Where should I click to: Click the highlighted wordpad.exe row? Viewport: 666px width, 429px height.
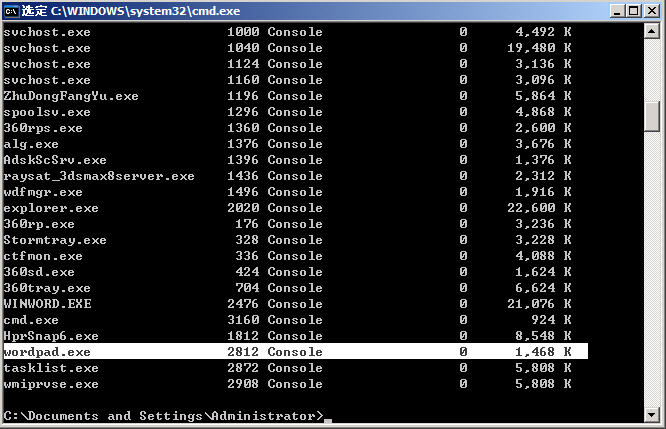295,352
